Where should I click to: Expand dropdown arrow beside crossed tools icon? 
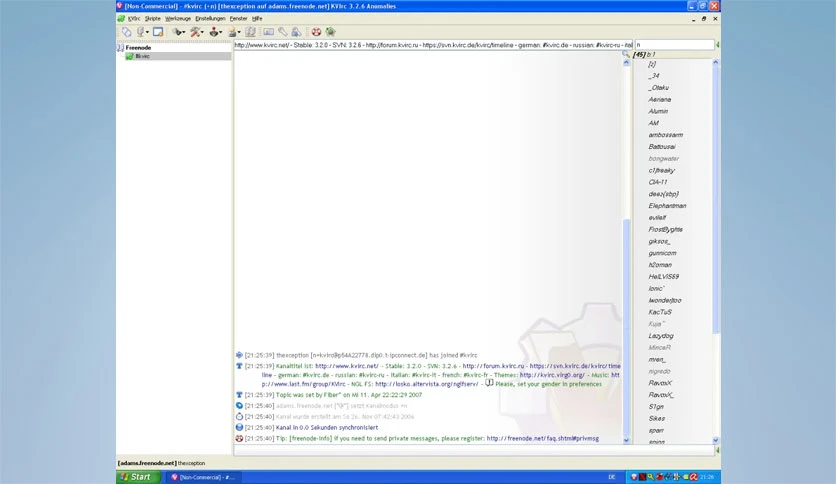[203, 33]
